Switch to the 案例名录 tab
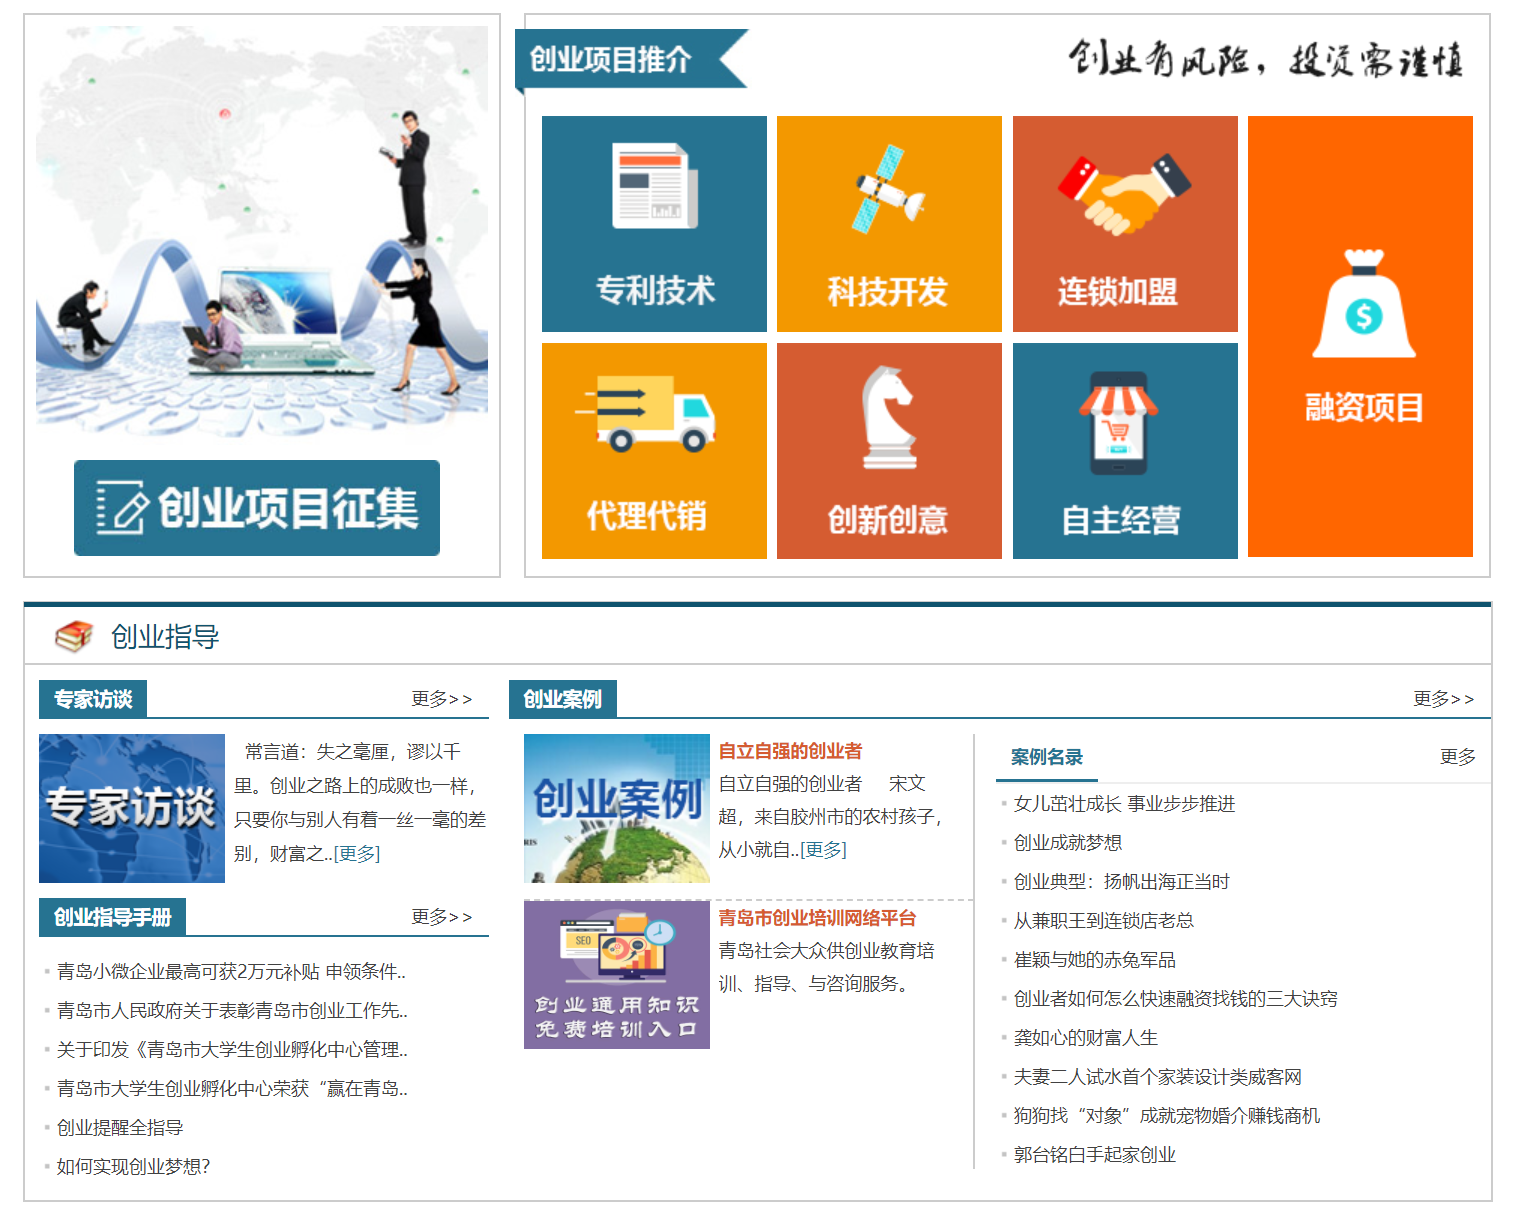This screenshot has width=1518, height=1211. pyautogui.click(x=1046, y=757)
